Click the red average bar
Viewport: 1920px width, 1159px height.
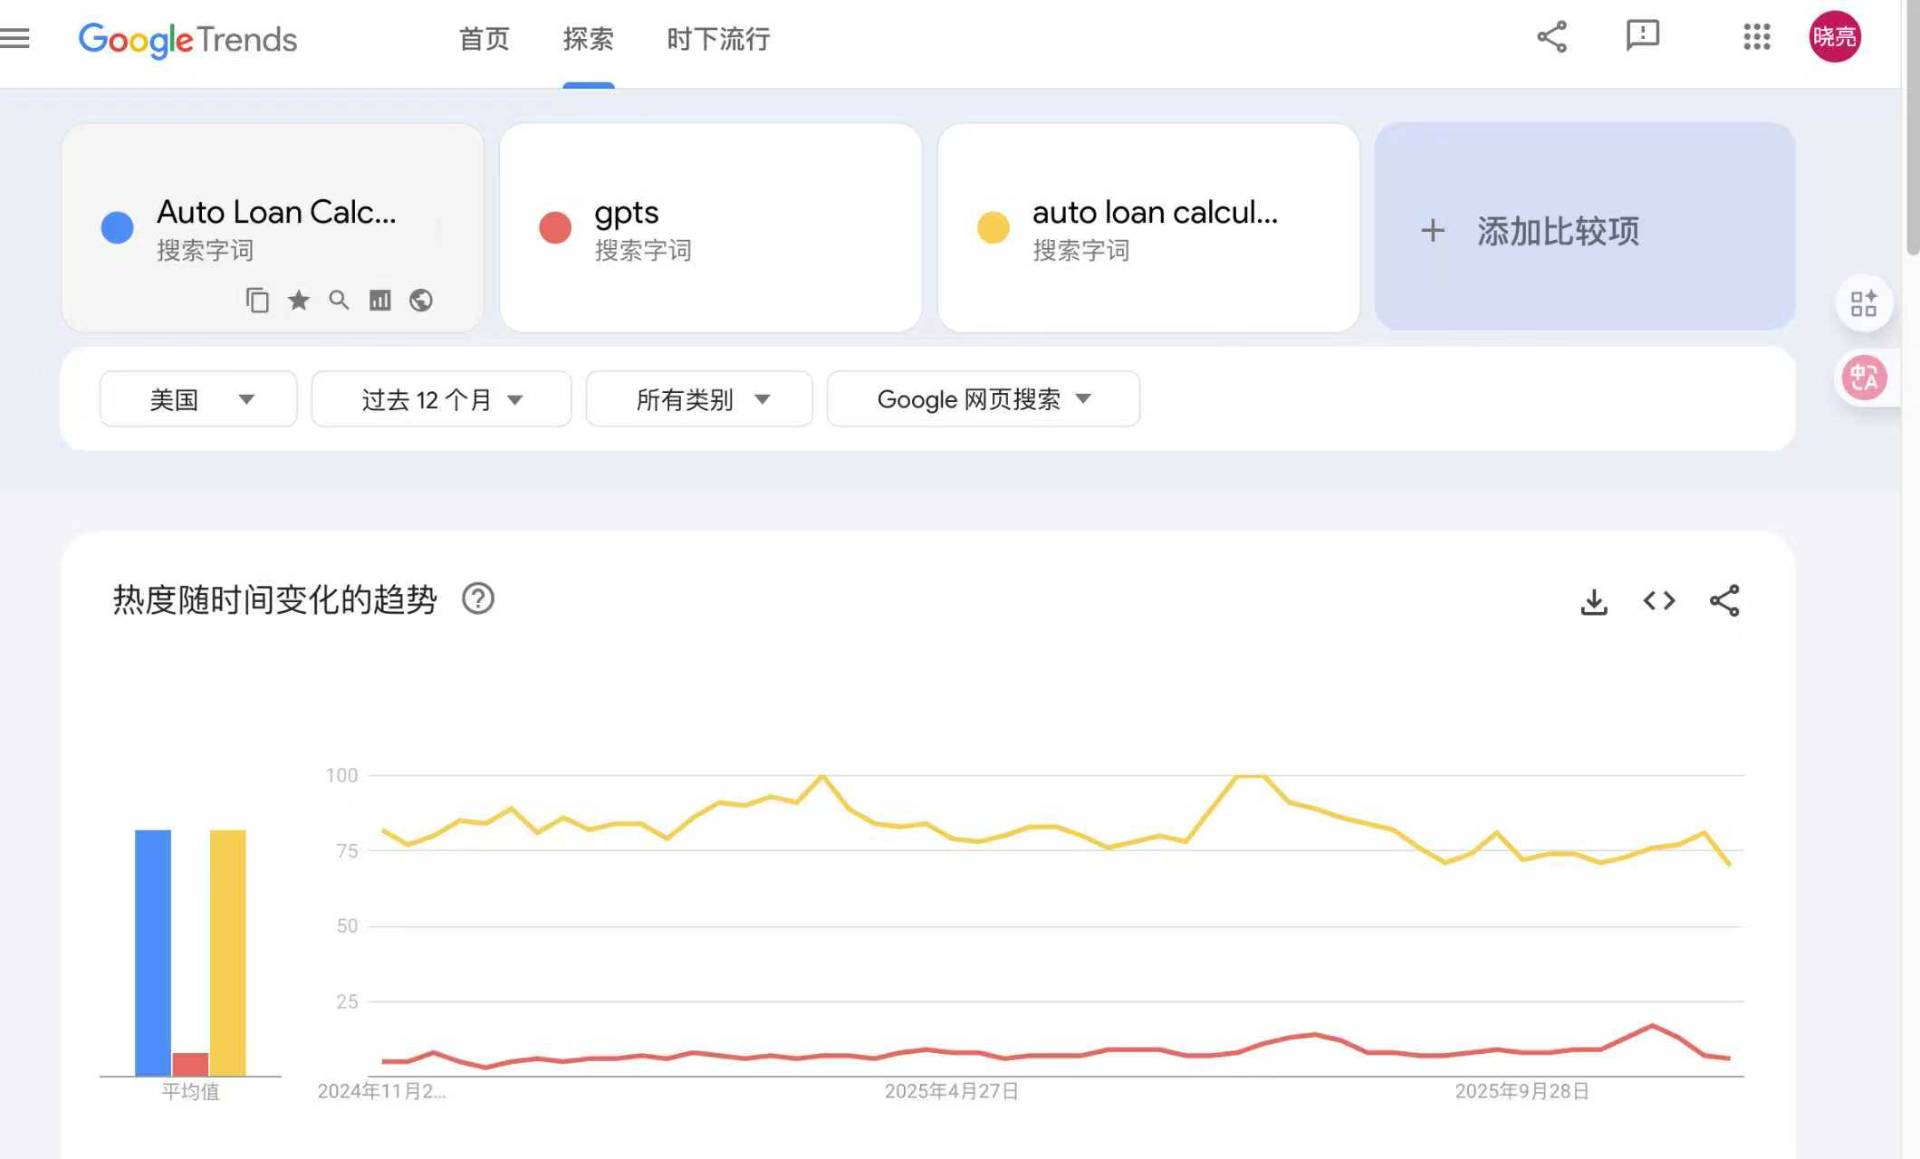(190, 1064)
